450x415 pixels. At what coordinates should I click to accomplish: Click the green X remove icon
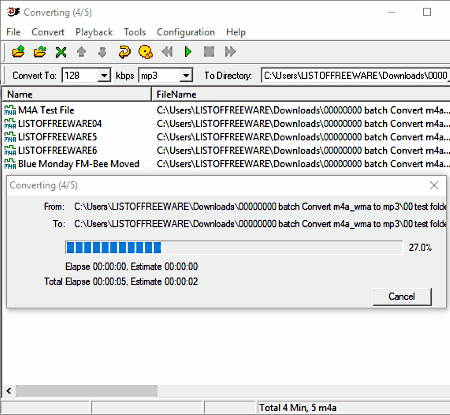(x=61, y=52)
